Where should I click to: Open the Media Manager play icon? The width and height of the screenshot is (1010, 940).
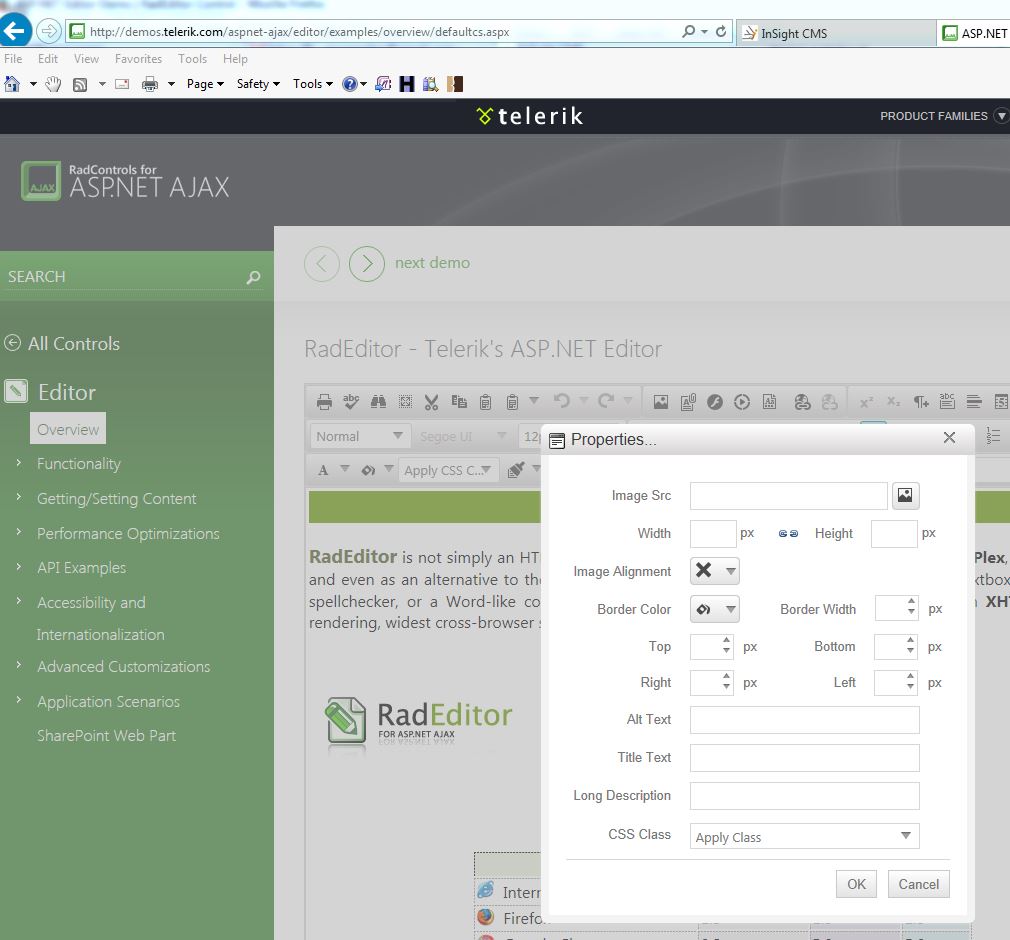point(742,402)
